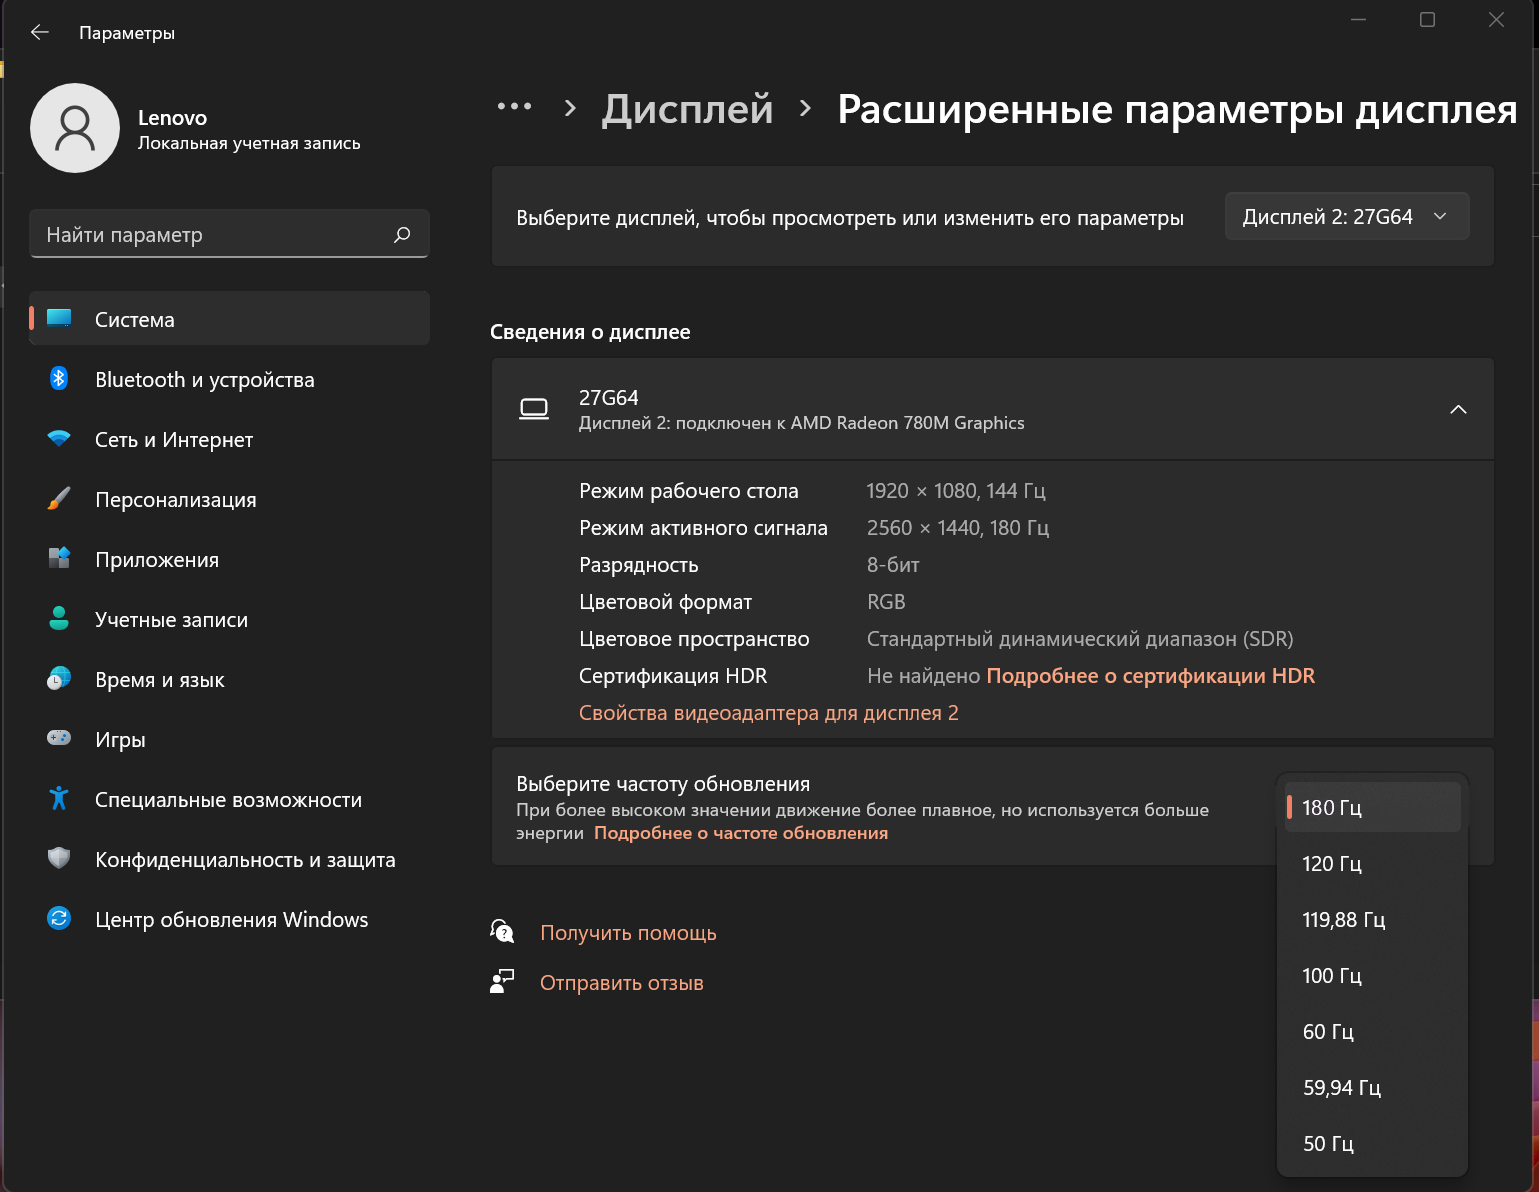
Task: Open Учетные записи section
Action: pyautogui.click(x=171, y=620)
